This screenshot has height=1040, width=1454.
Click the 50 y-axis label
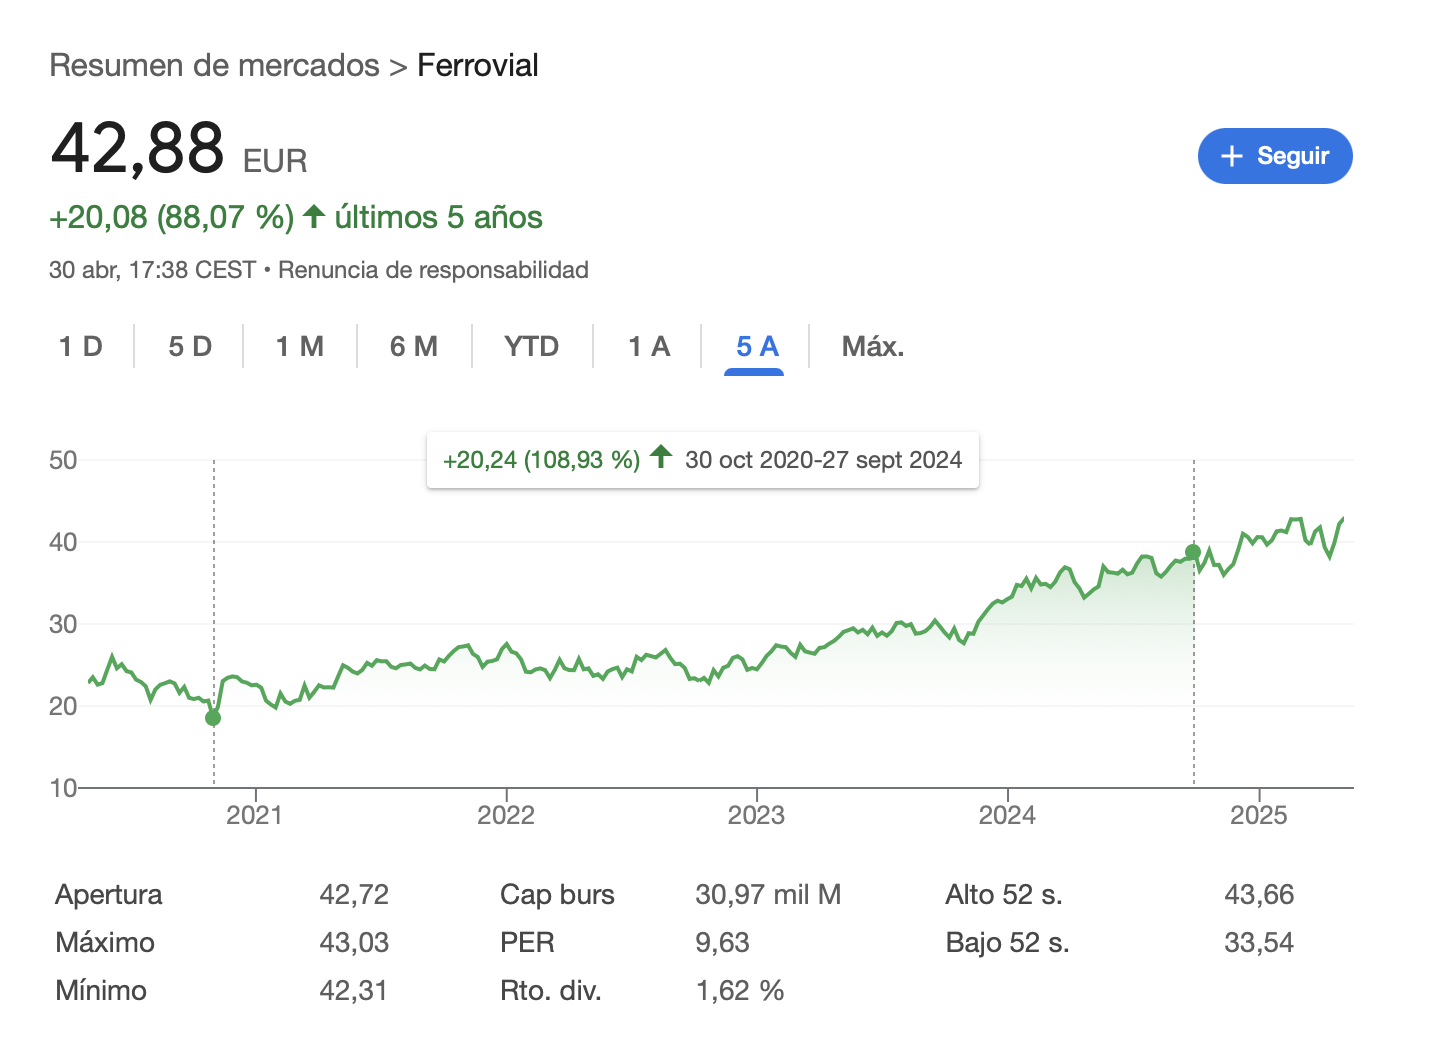[x=63, y=460]
